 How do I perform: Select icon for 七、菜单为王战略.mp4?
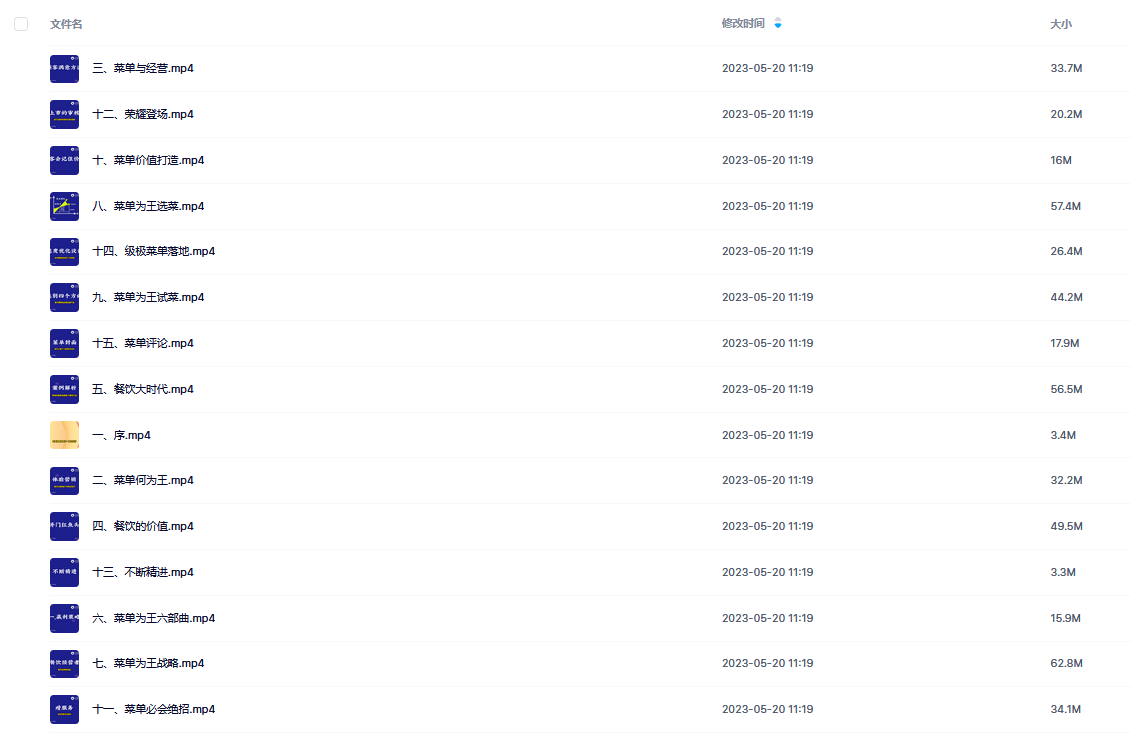coord(64,663)
